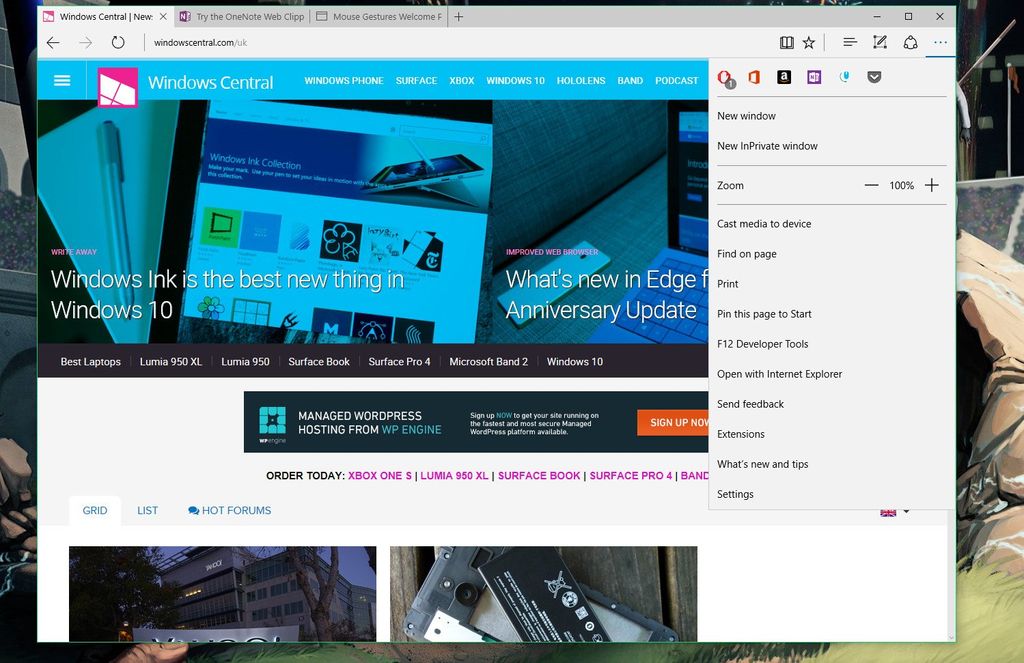The width and height of the screenshot is (1024, 663).
Task: Open the OneNote Web Clipper extension icon
Action: (x=814, y=77)
